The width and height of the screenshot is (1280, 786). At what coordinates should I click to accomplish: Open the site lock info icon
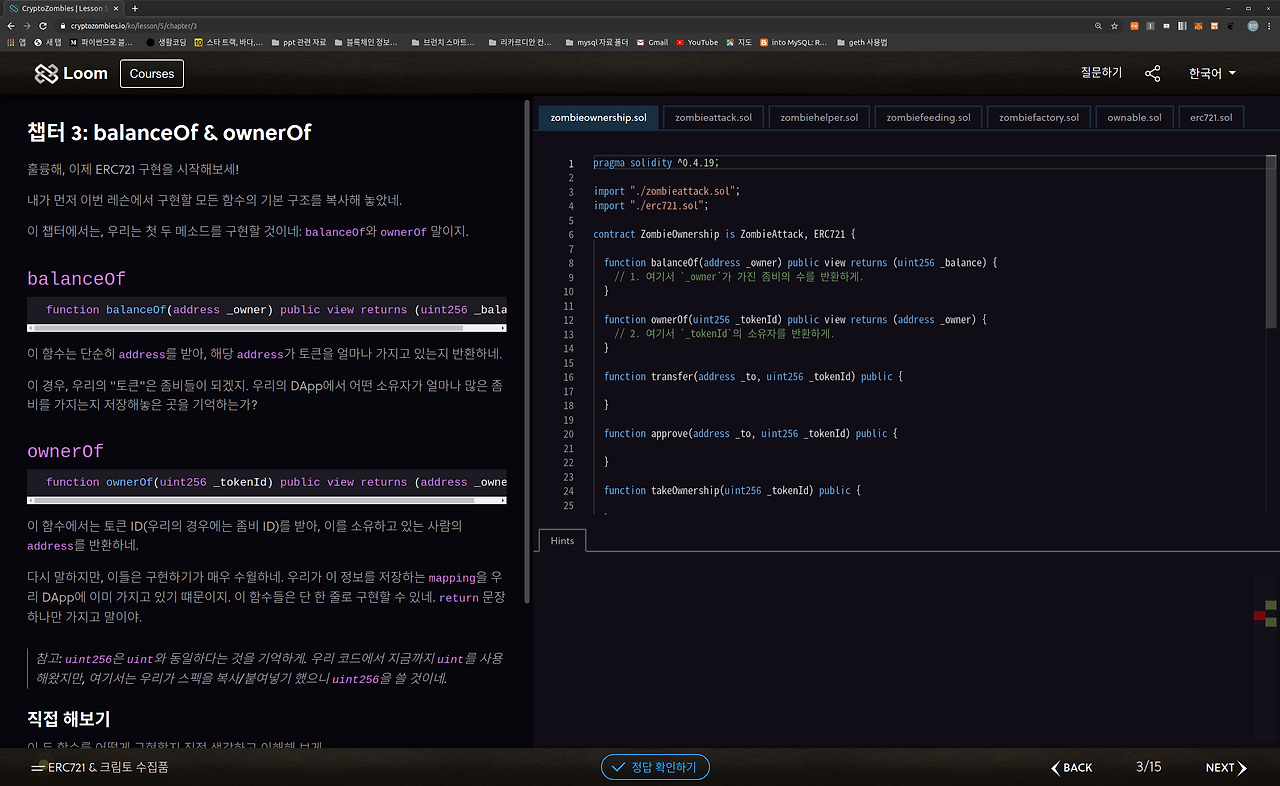(x=62, y=25)
